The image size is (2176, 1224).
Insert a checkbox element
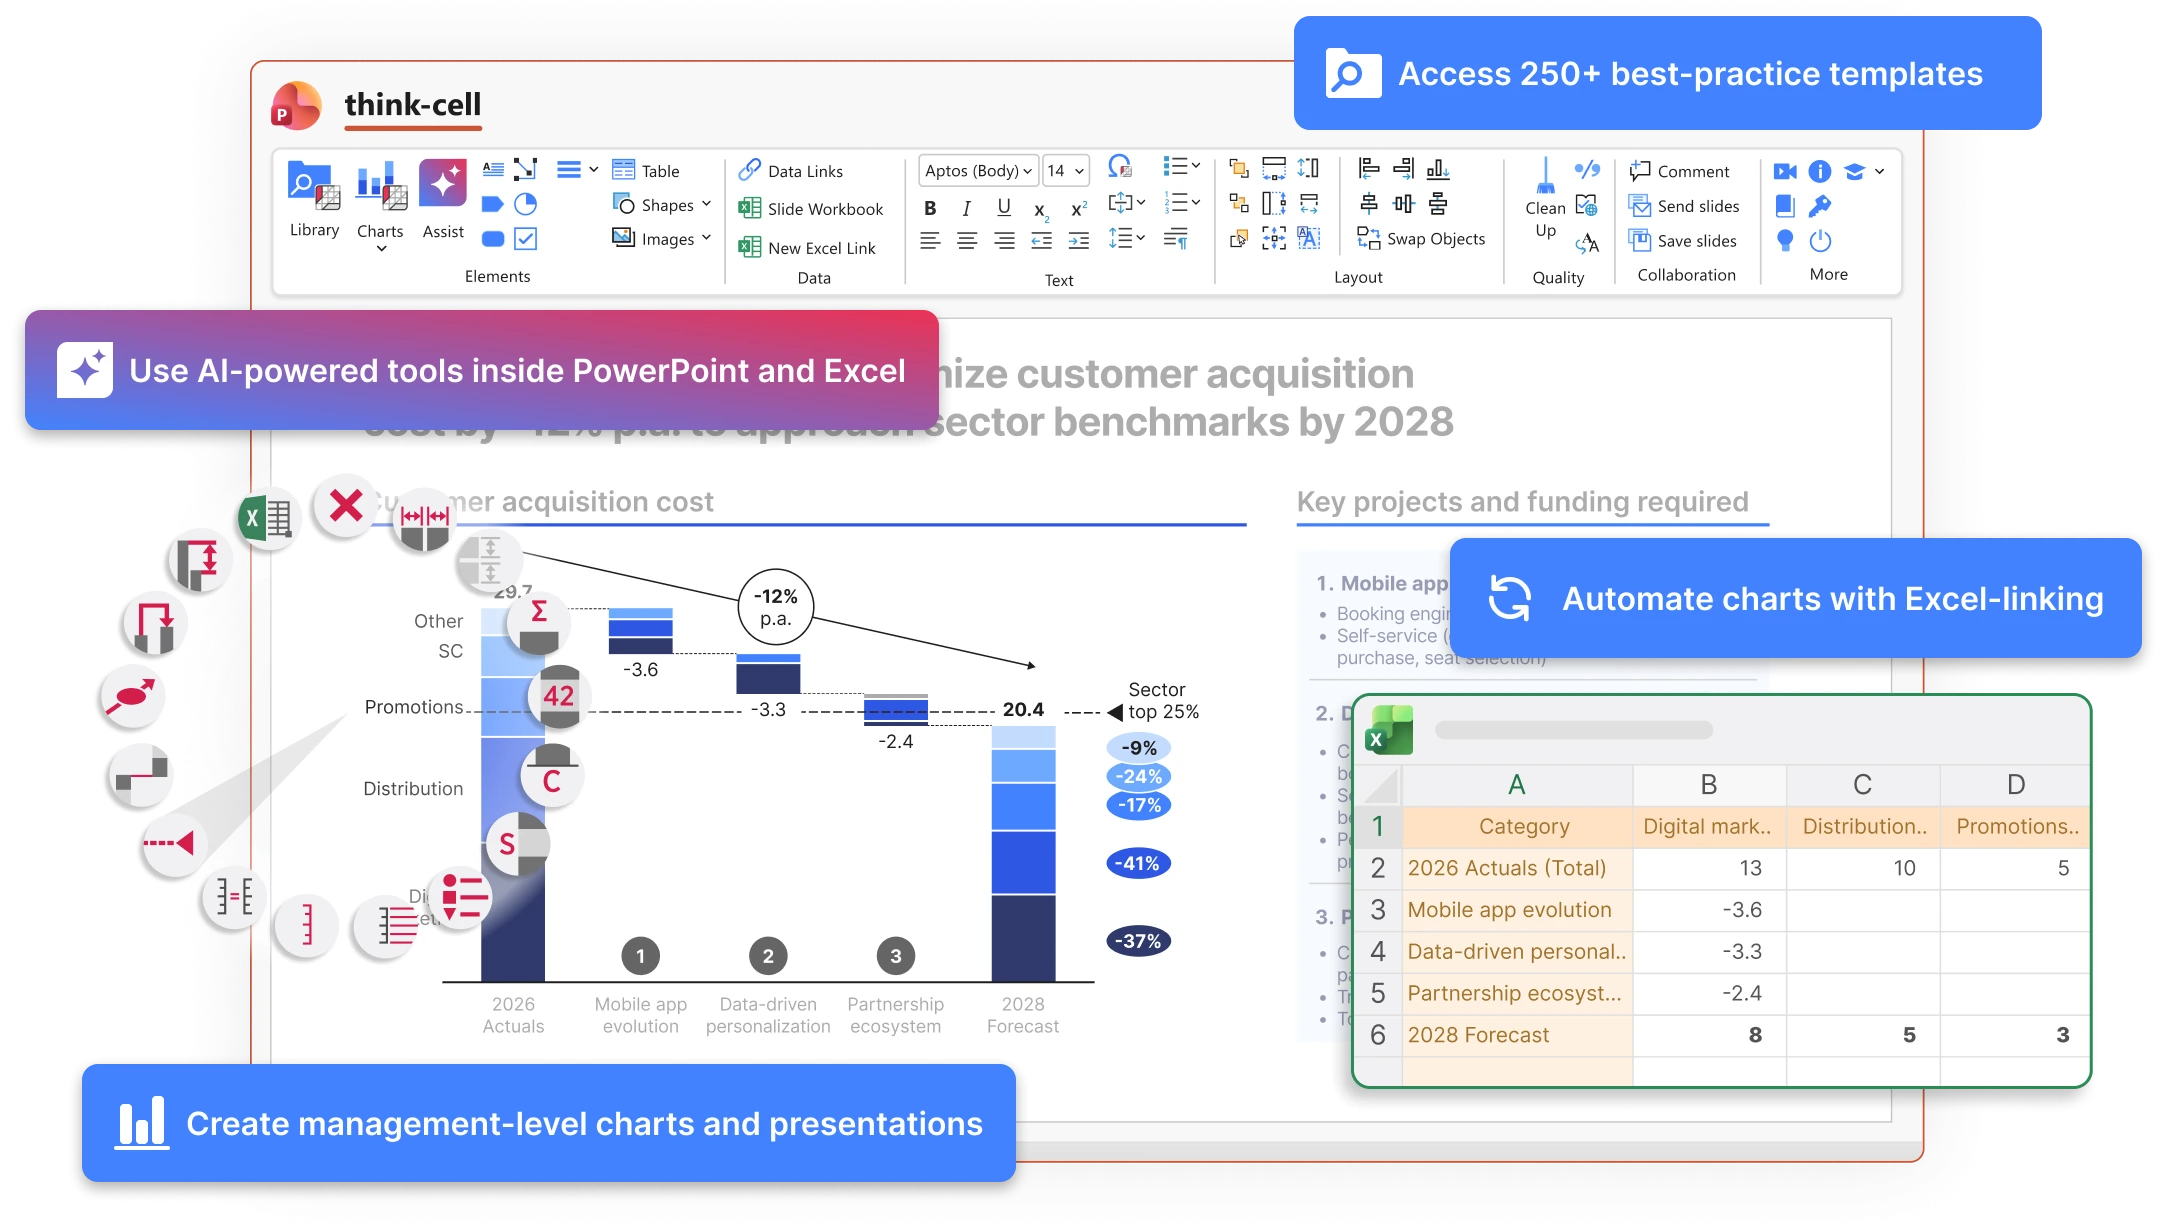[x=526, y=239]
